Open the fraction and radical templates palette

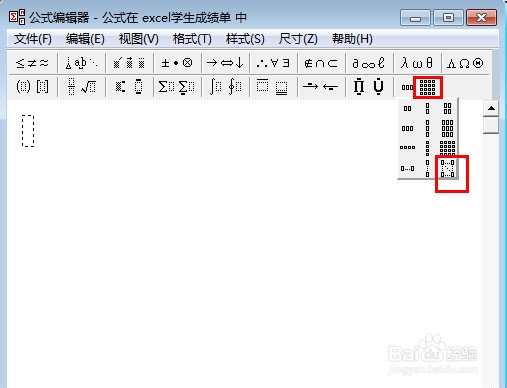82,87
